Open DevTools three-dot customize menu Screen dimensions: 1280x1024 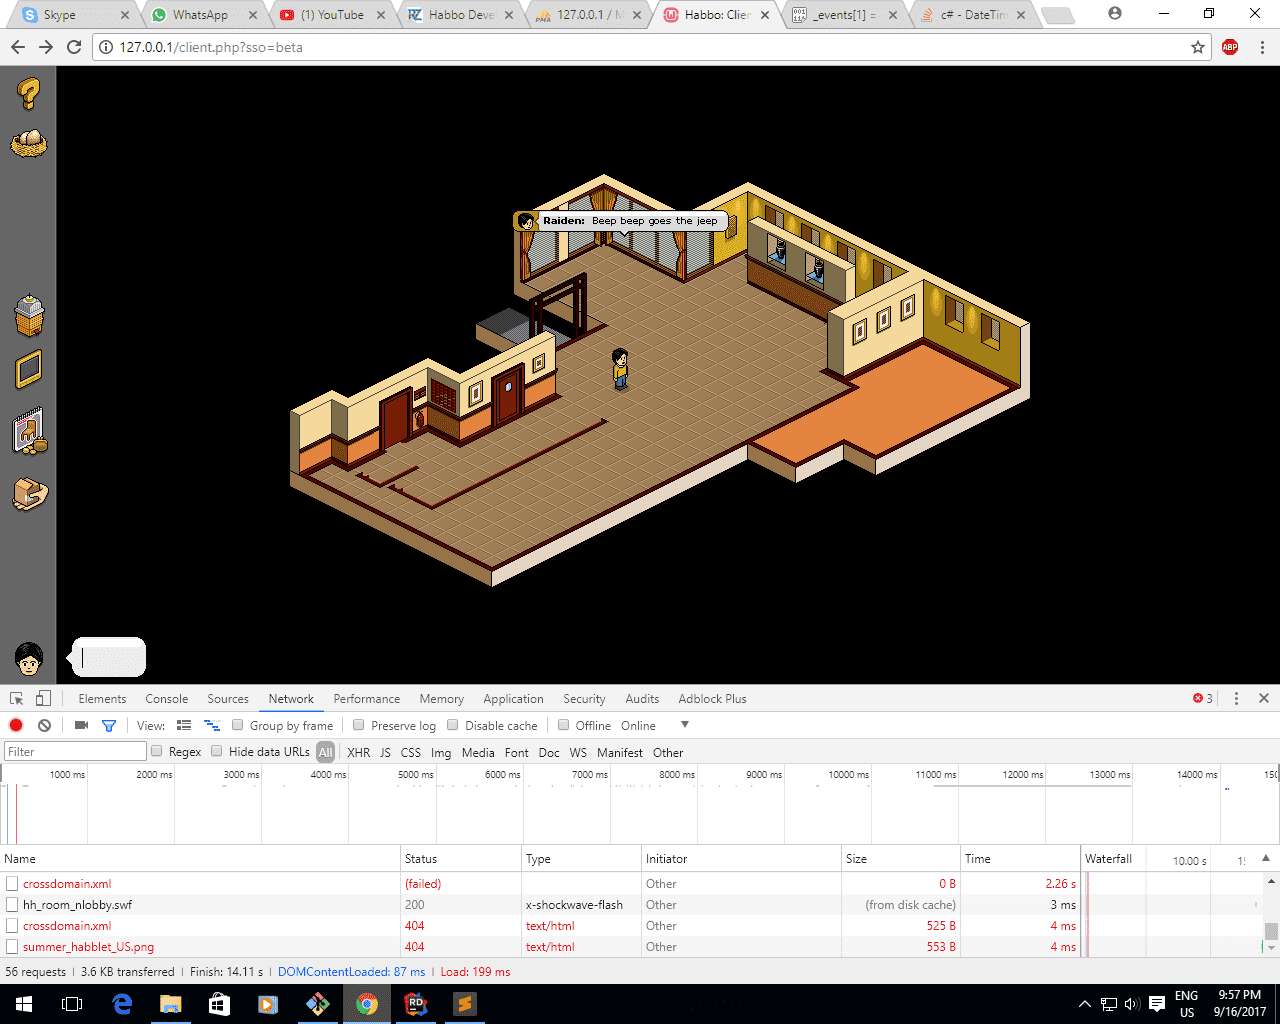1236,699
